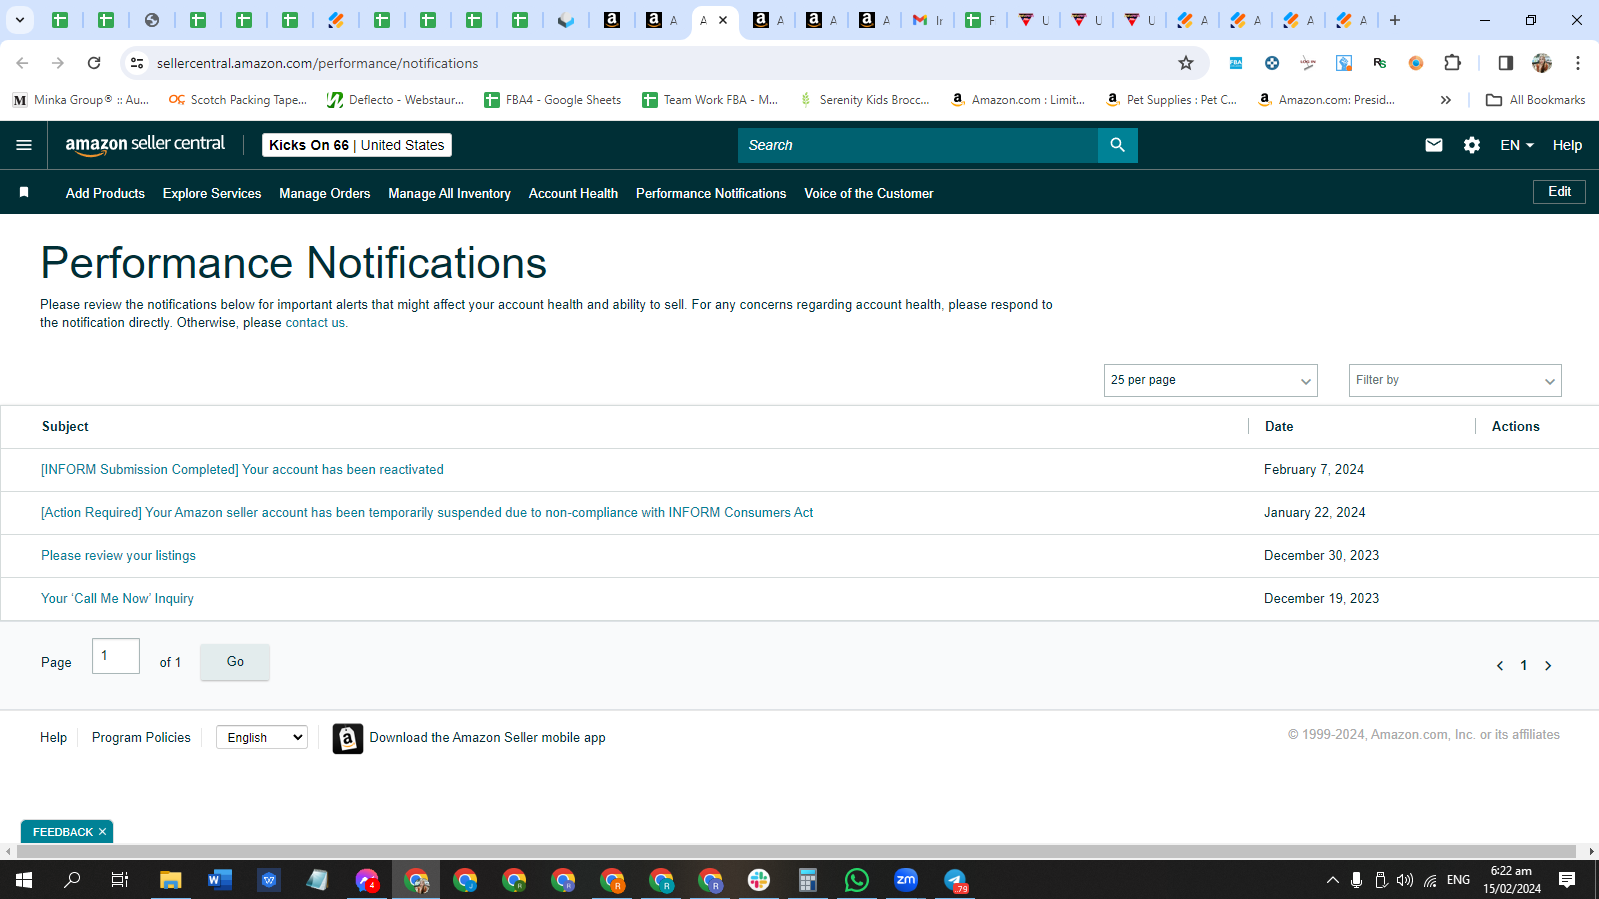Open the account reactivated INFORM notification
Screen dimensions: 1599x899
coord(242,469)
